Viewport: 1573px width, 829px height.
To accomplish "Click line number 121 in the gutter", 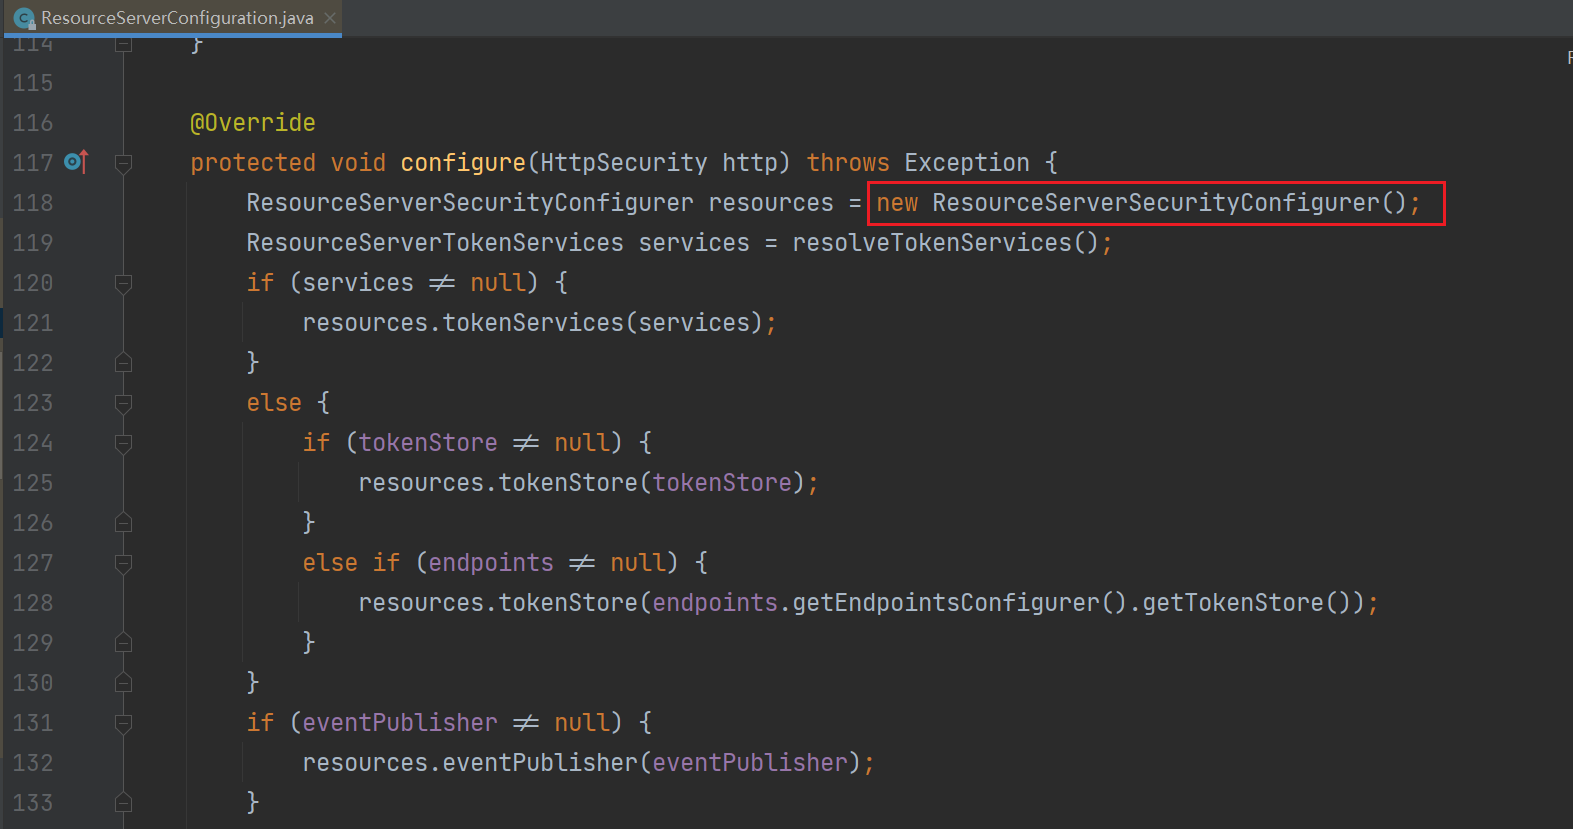I will [33, 323].
